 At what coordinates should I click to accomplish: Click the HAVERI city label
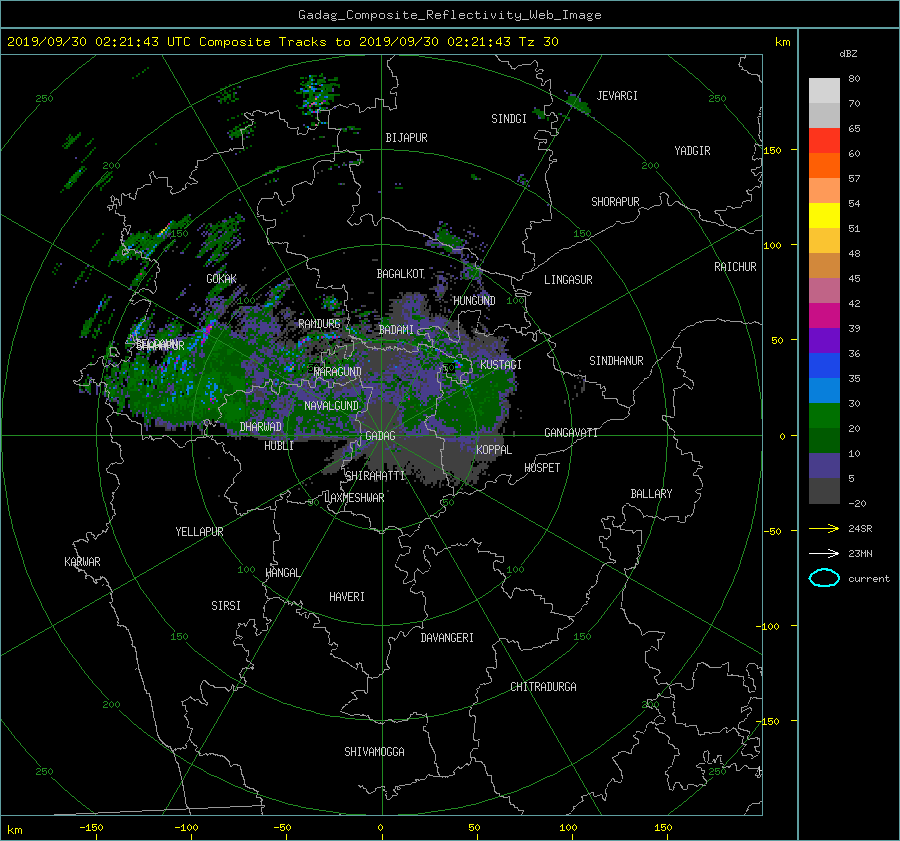click(347, 597)
